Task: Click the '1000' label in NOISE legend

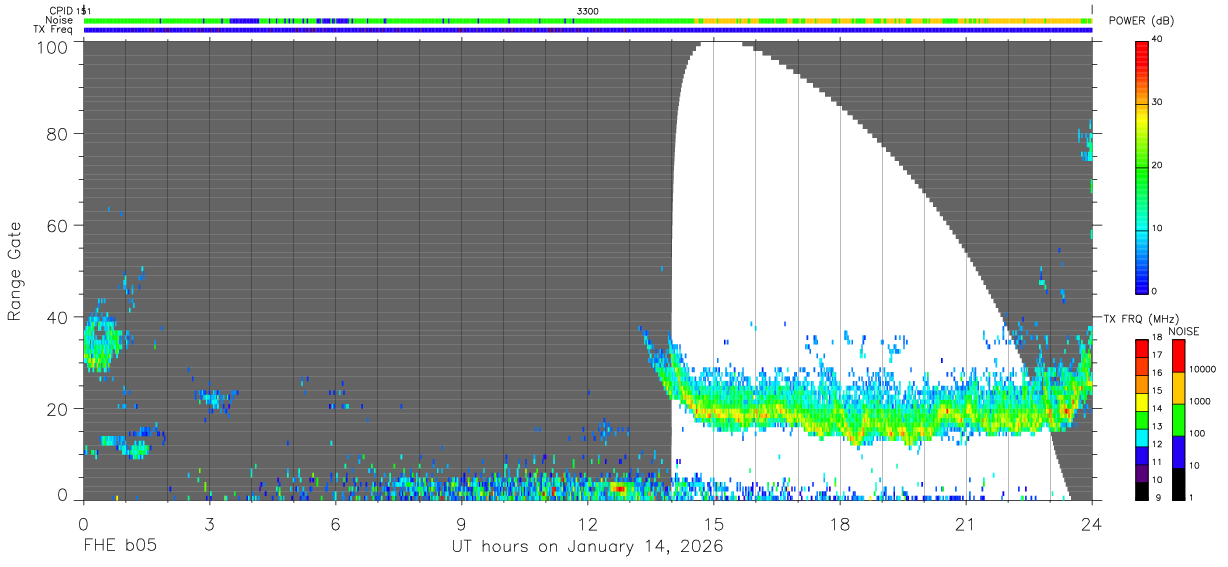Action: [1200, 403]
